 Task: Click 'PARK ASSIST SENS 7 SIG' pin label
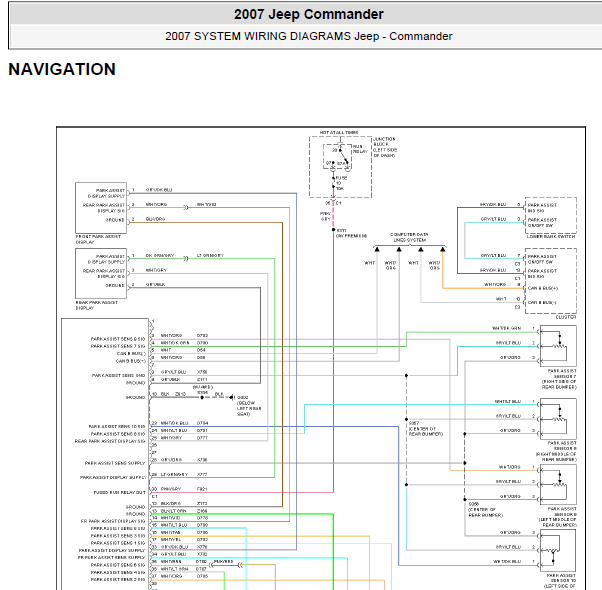[118, 346]
